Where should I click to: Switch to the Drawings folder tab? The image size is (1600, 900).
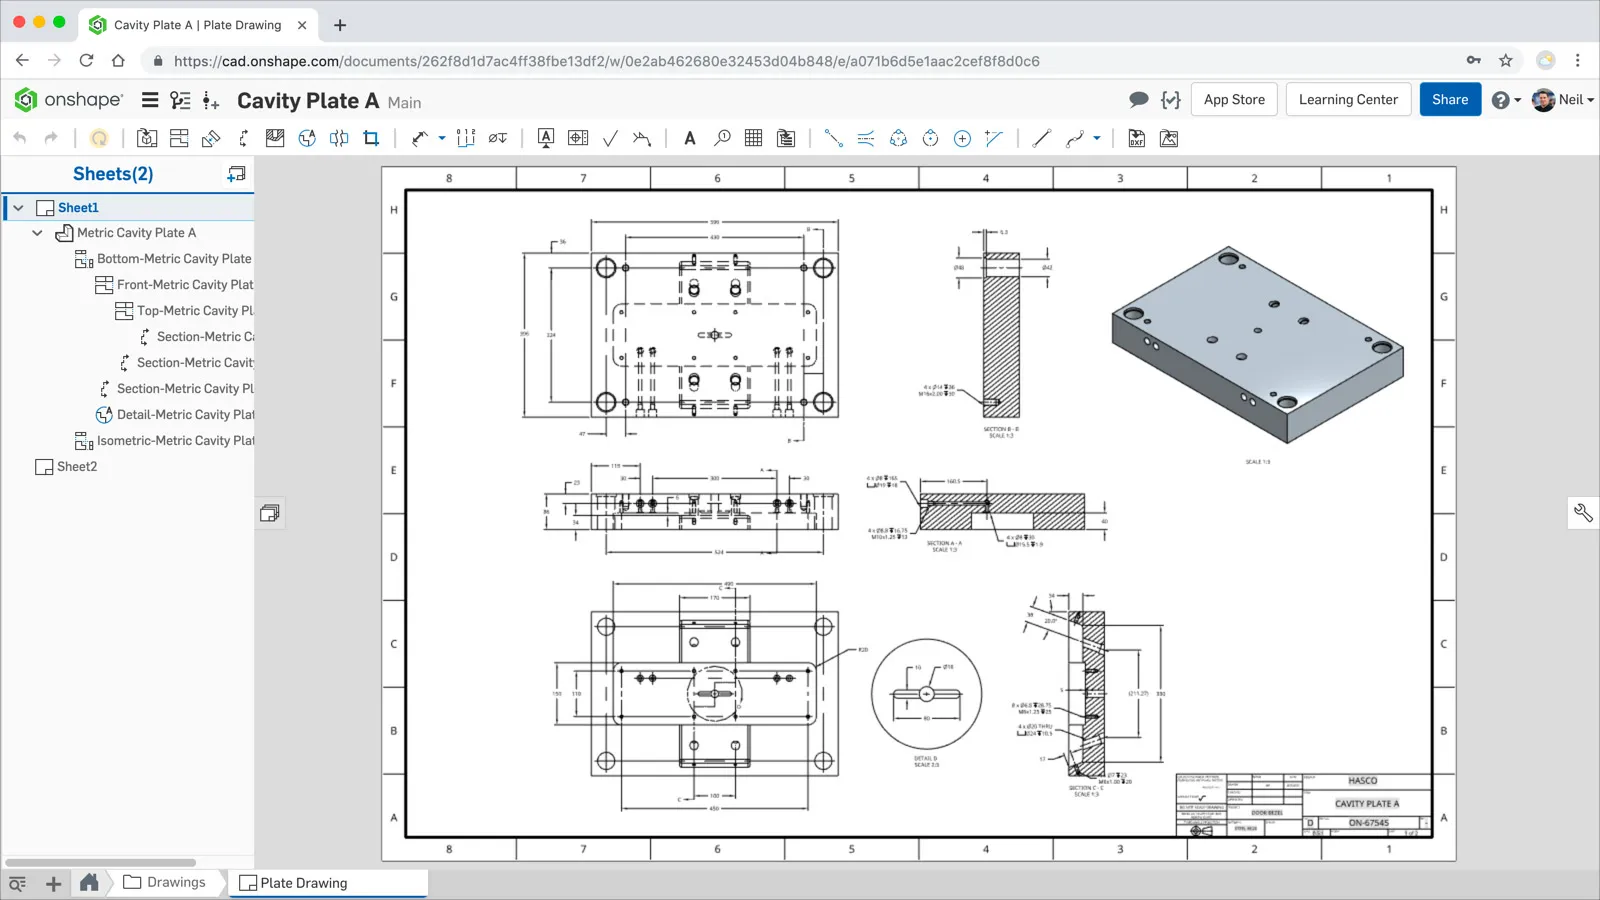pyautogui.click(x=164, y=883)
